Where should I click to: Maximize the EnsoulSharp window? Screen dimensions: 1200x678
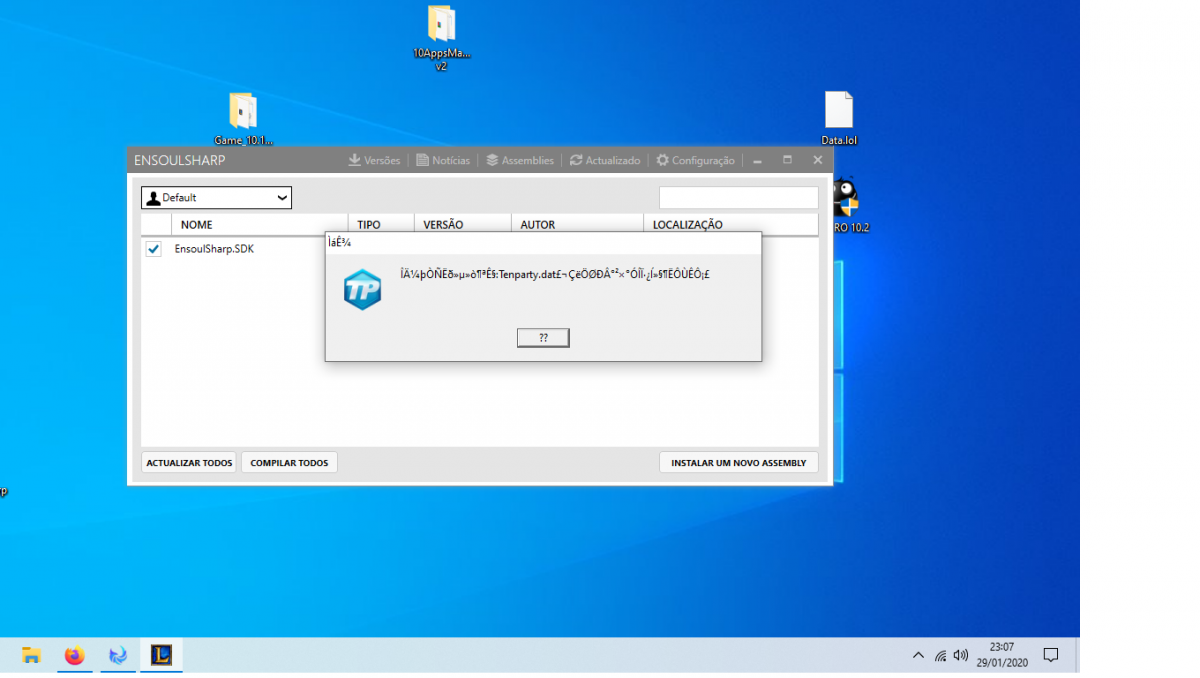pyautogui.click(x=787, y=160)
